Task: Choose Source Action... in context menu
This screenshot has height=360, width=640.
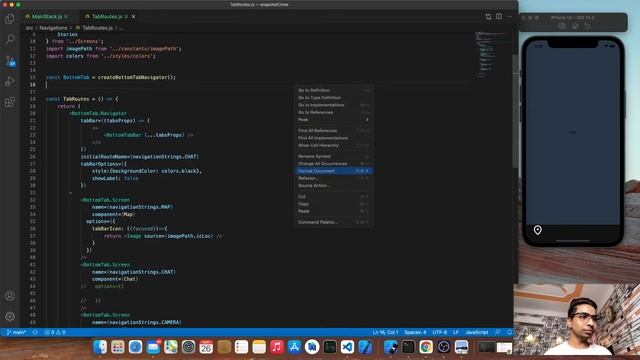Action: tap(333, 186)
